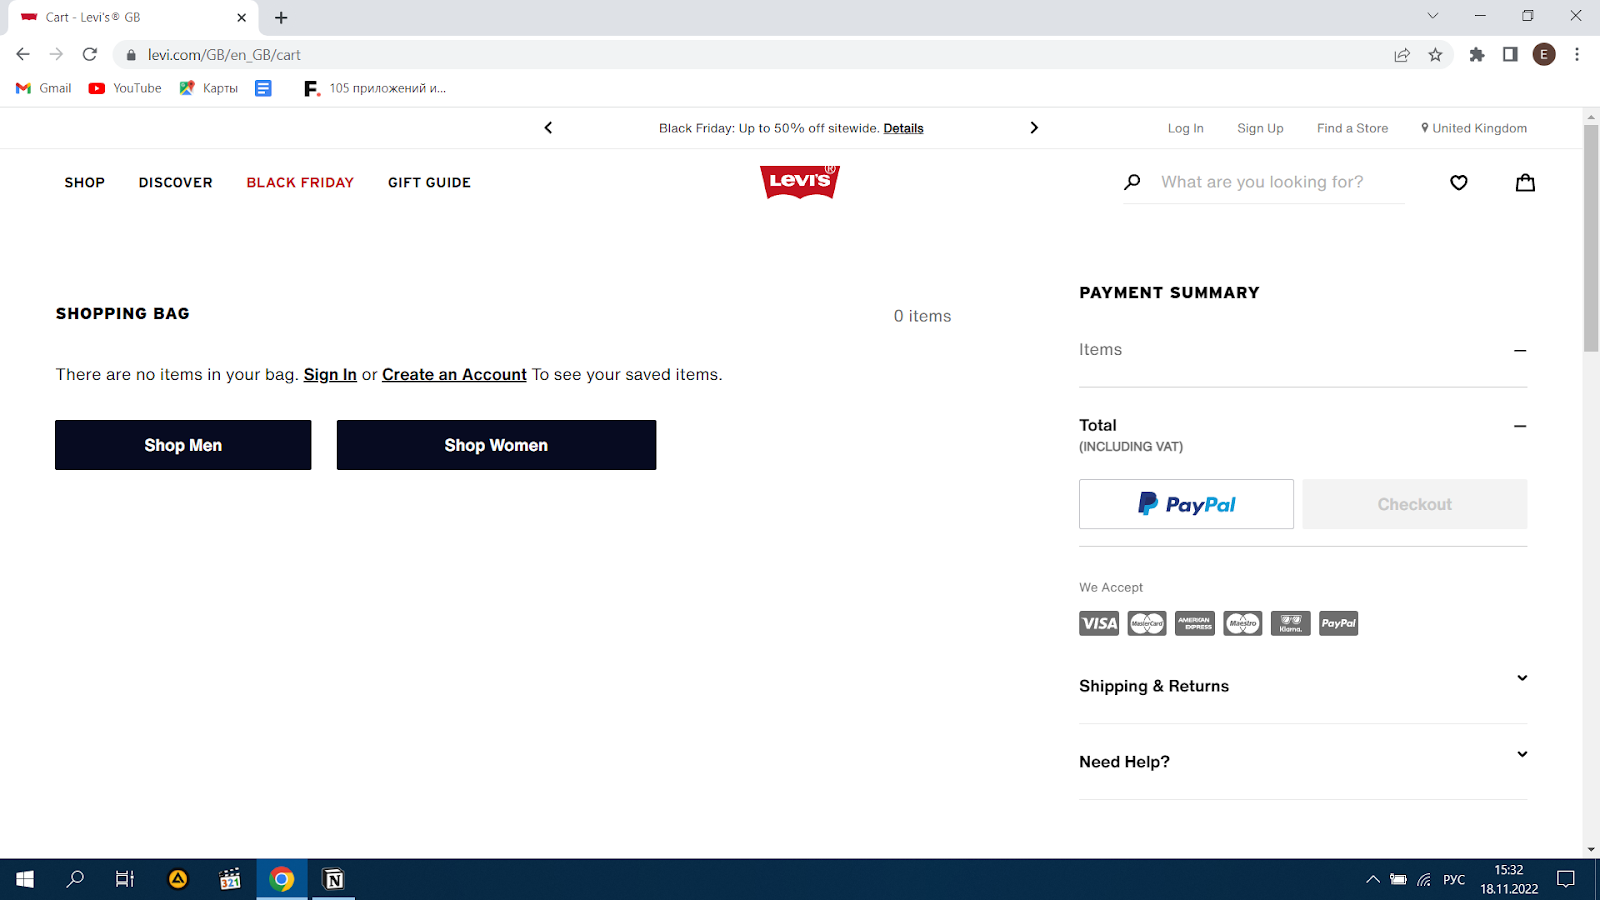Show next promo banner message

click(1034, 128)
